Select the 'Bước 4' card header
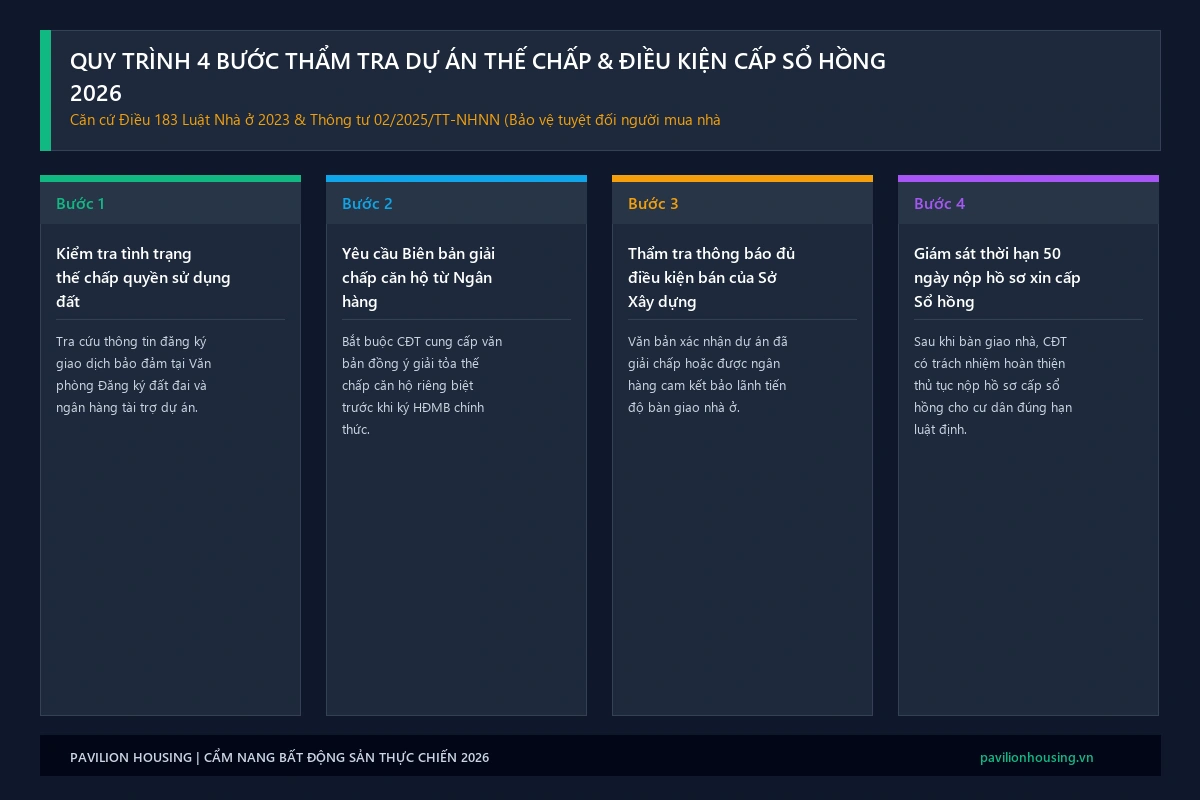1200x800 pixels. coord(1028,203)
